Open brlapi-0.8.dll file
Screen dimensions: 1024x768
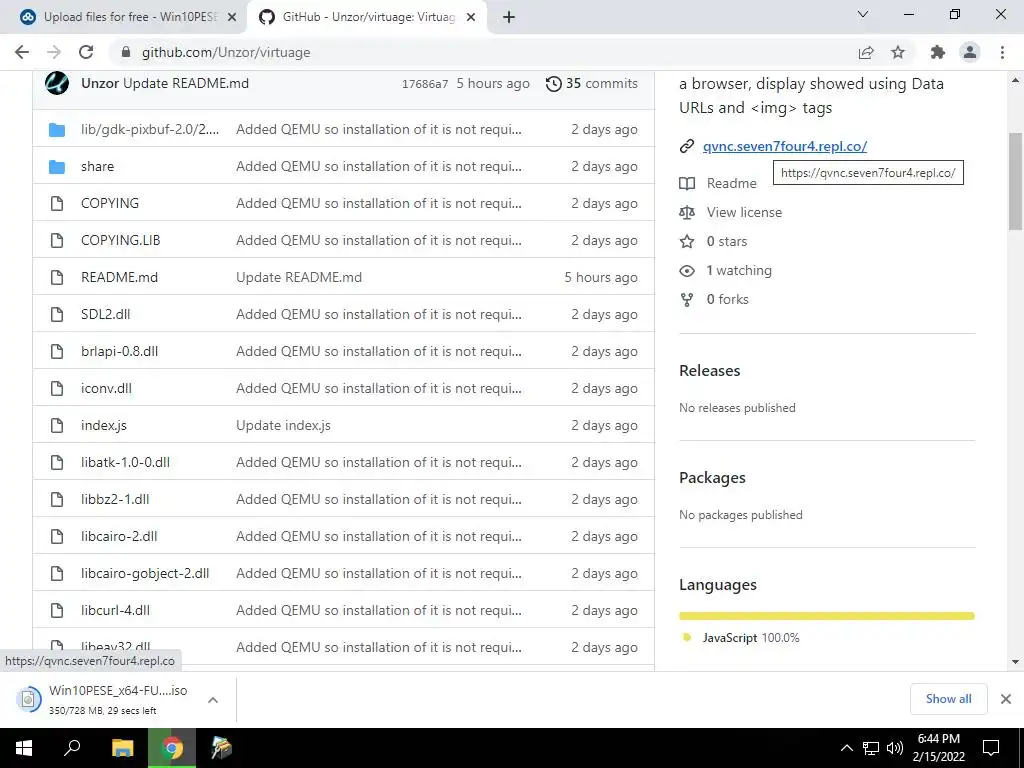coord(120,351)
